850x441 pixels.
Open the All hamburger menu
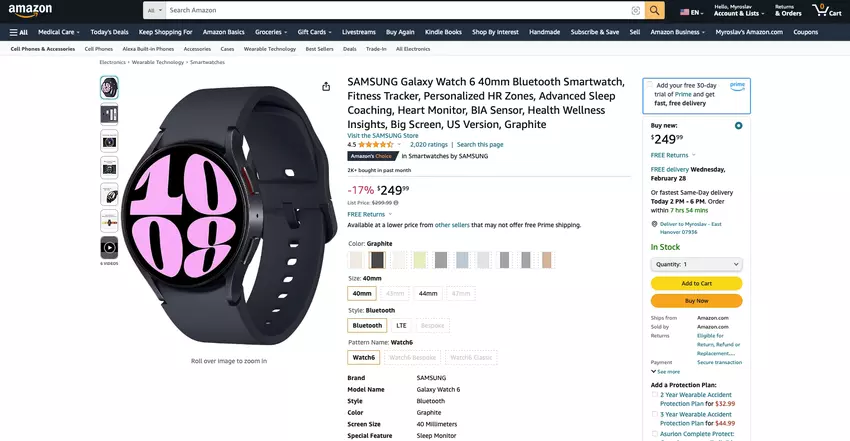[18, 32]
